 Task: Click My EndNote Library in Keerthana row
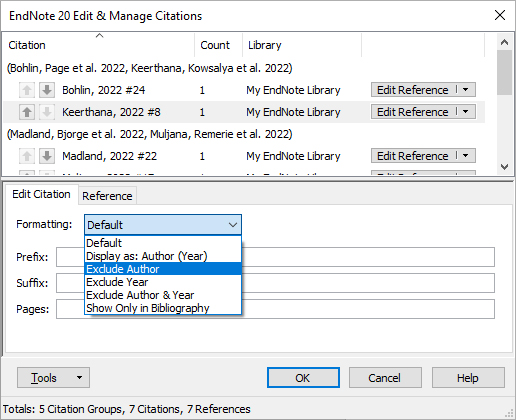tap(293, 112)
